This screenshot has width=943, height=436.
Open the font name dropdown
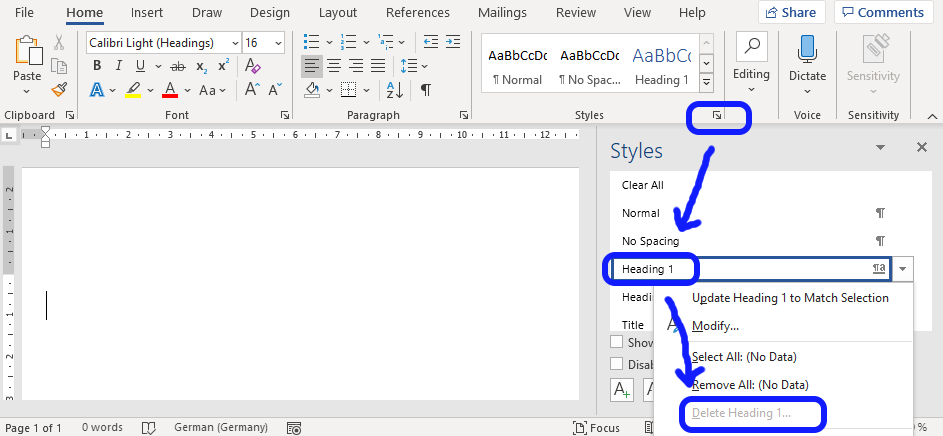[x=235, y=43]
